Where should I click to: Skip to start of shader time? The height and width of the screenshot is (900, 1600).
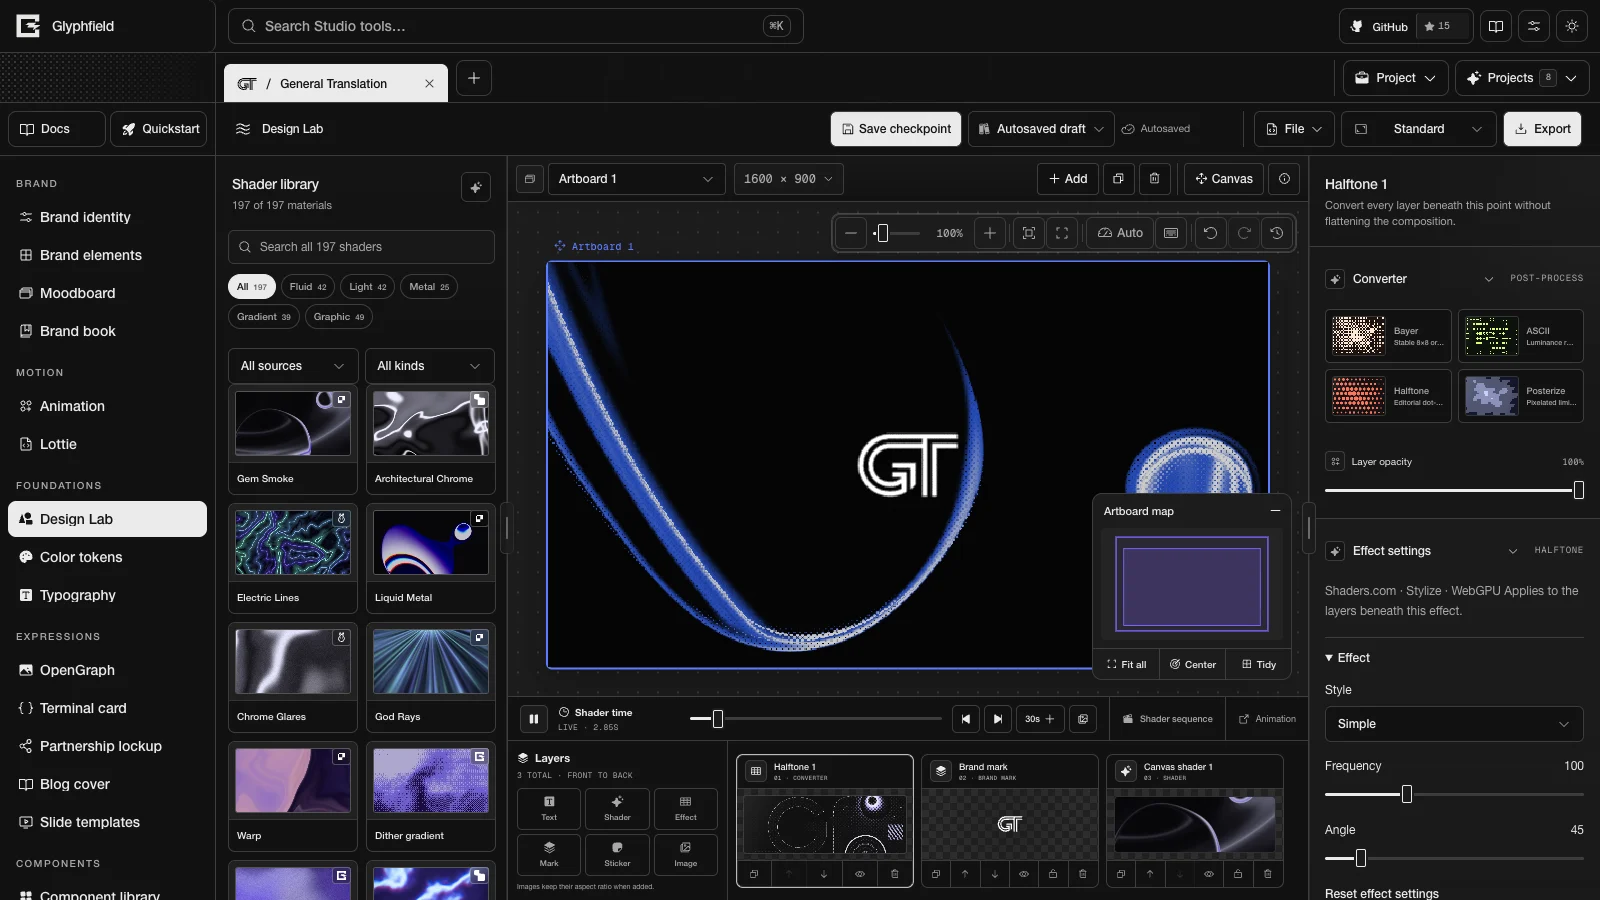click(965, 719)
